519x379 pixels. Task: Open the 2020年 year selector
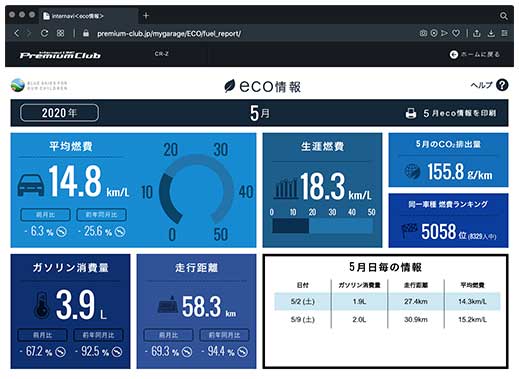coord(59,113)
